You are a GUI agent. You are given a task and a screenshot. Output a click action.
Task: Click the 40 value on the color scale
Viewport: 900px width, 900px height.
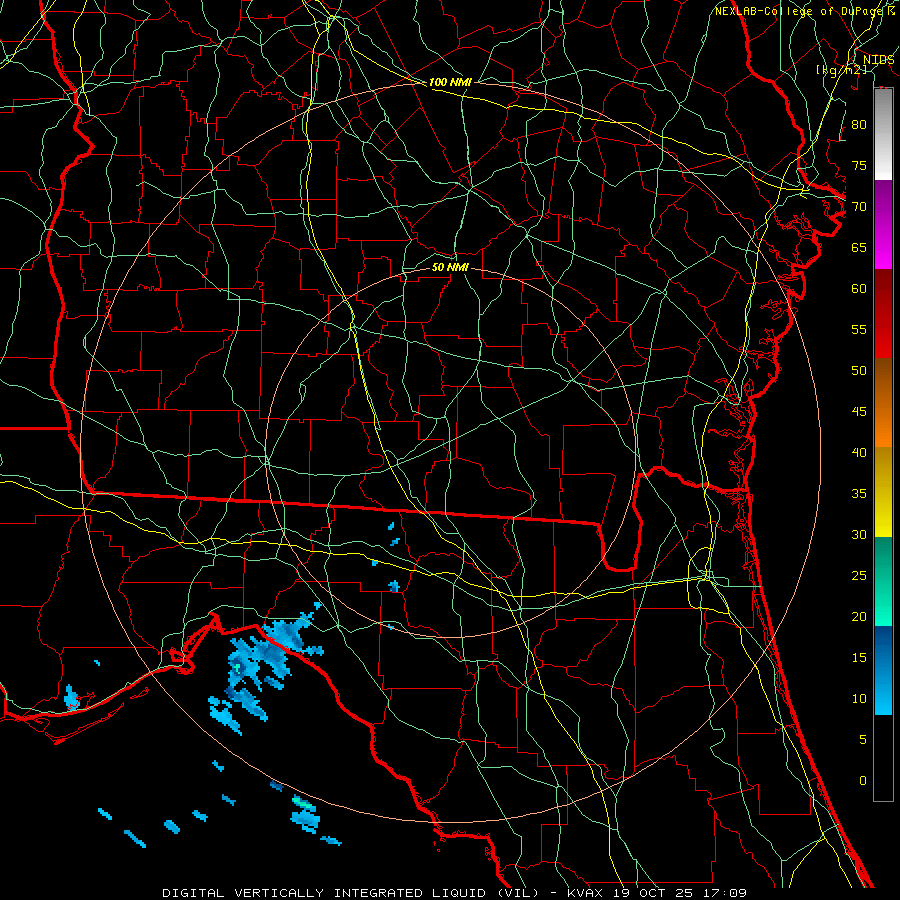(859, 452)
